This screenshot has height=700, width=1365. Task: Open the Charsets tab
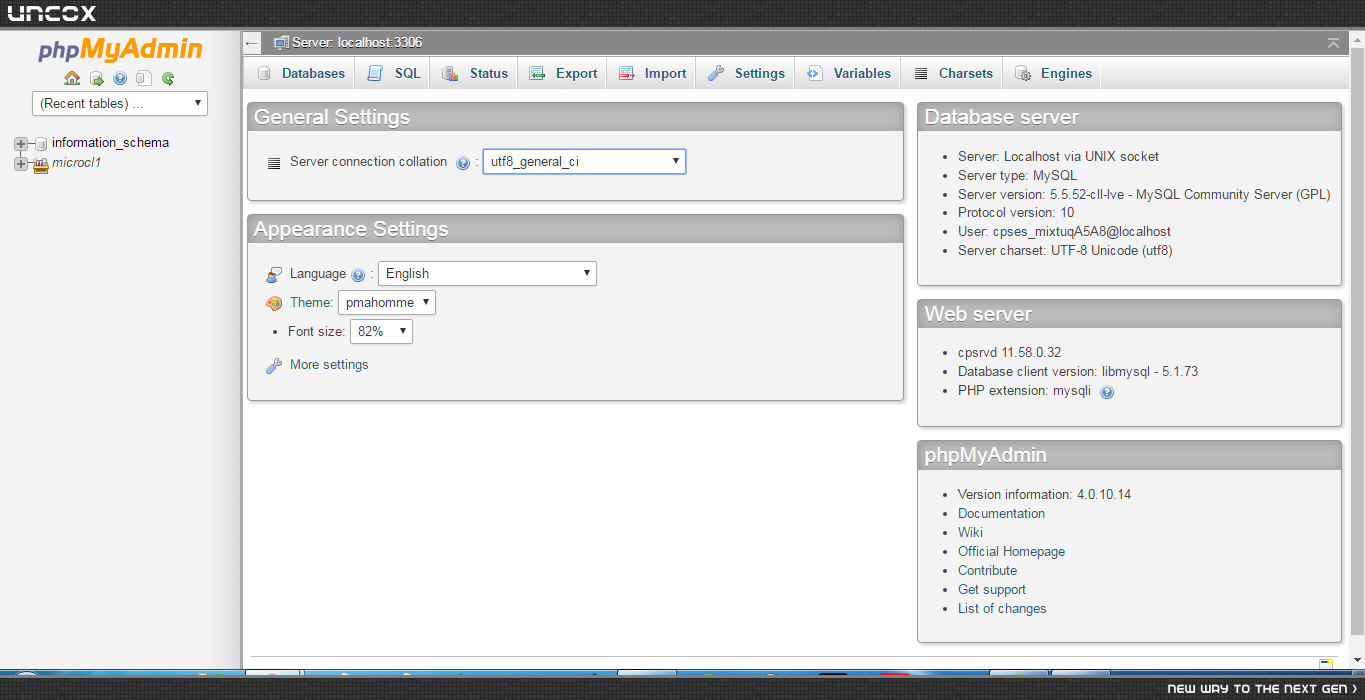(x=952, y=73)
